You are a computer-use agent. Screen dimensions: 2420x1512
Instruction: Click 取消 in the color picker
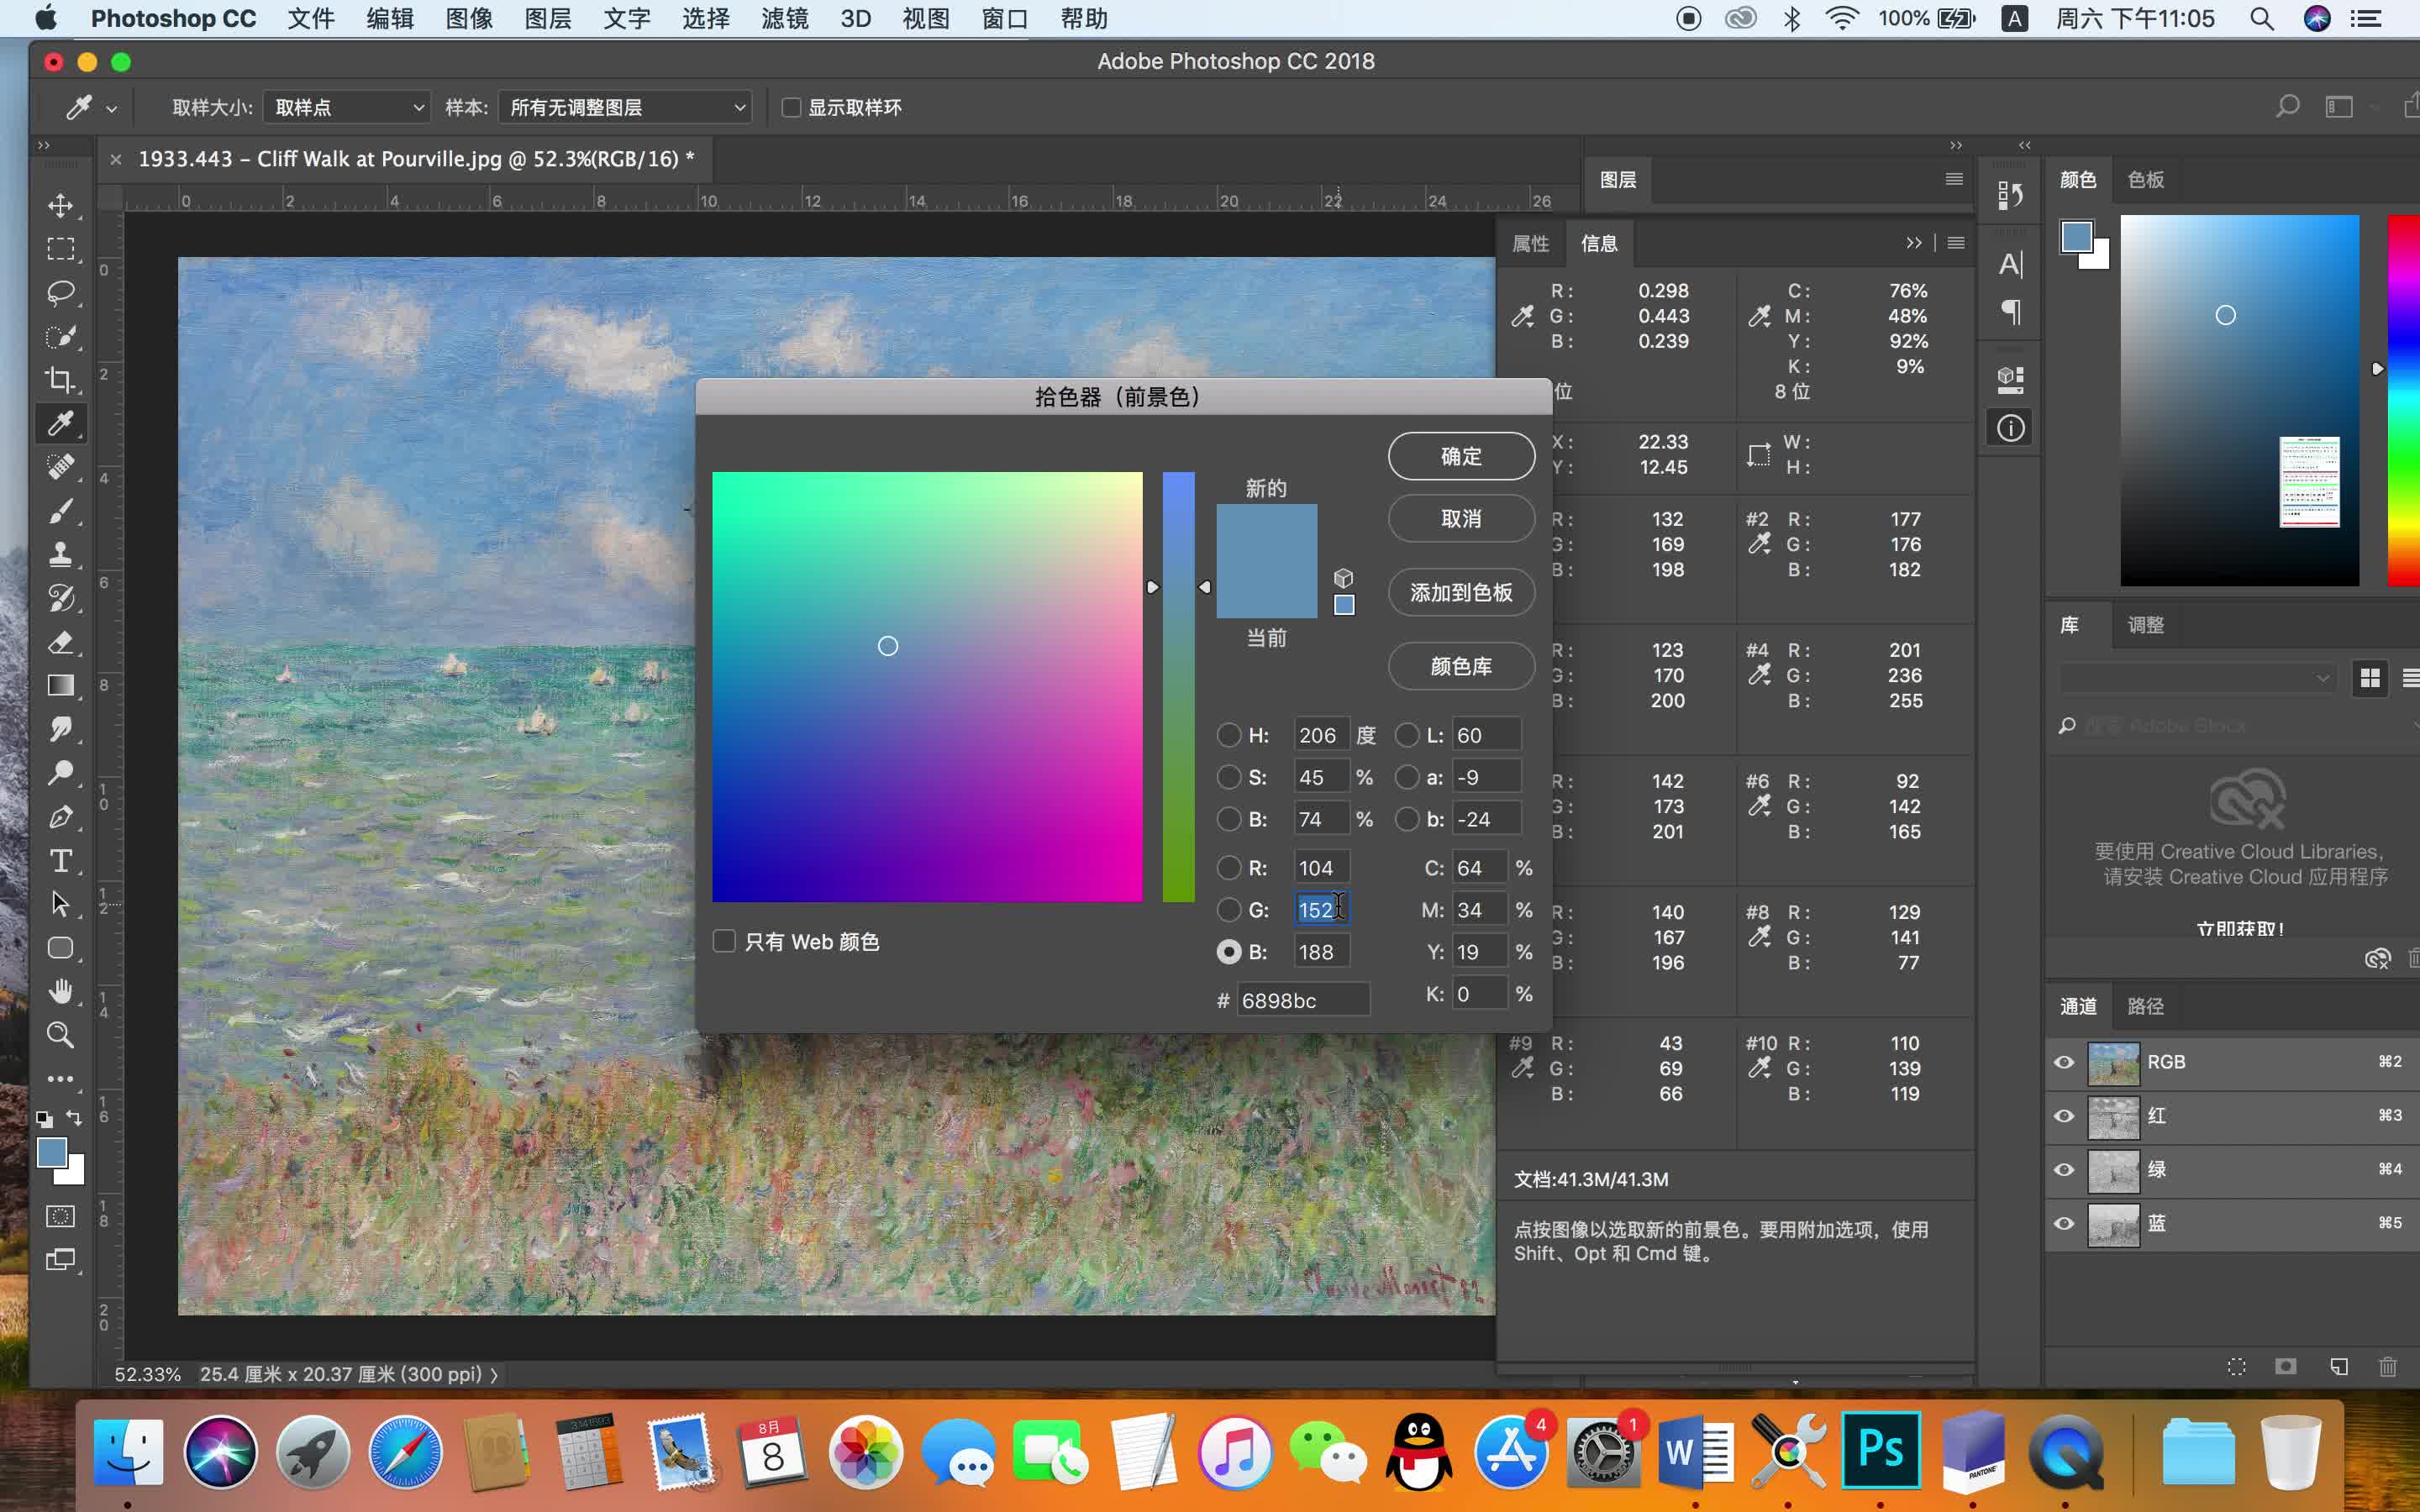pos(1461,519)
